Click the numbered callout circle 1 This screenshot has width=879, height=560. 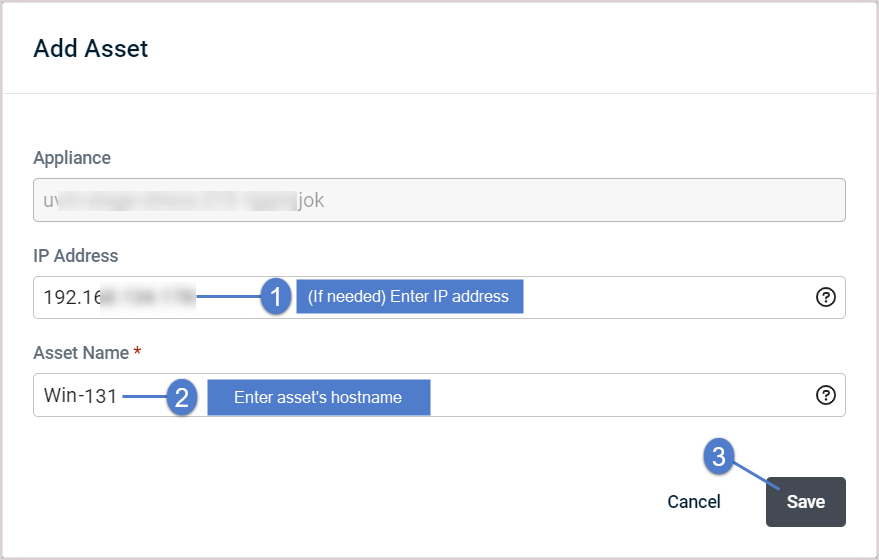pos(276,297)
